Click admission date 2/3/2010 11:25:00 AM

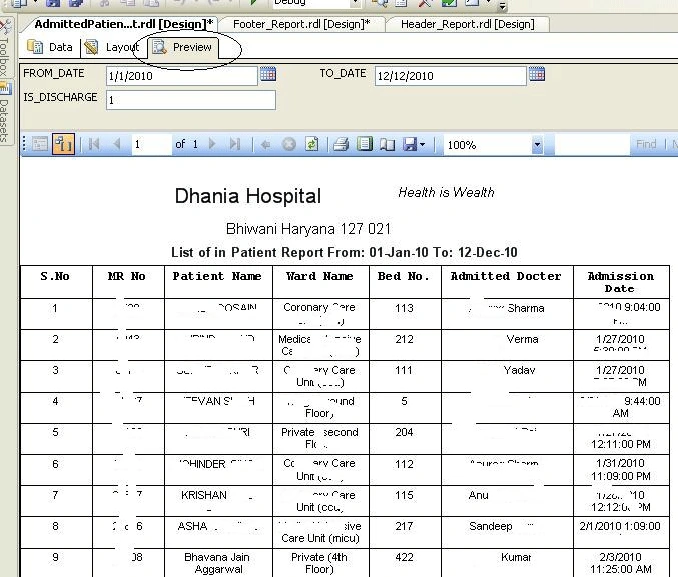[621, 563]
